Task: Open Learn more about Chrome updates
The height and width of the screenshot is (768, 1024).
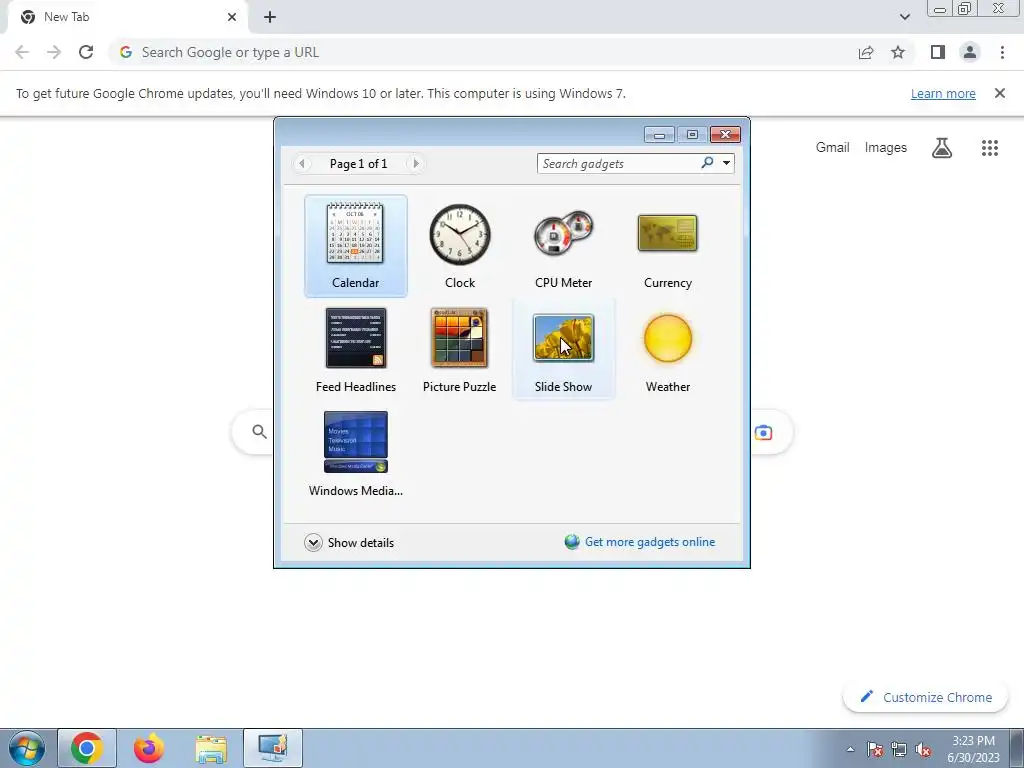Action: click(943, 93)
